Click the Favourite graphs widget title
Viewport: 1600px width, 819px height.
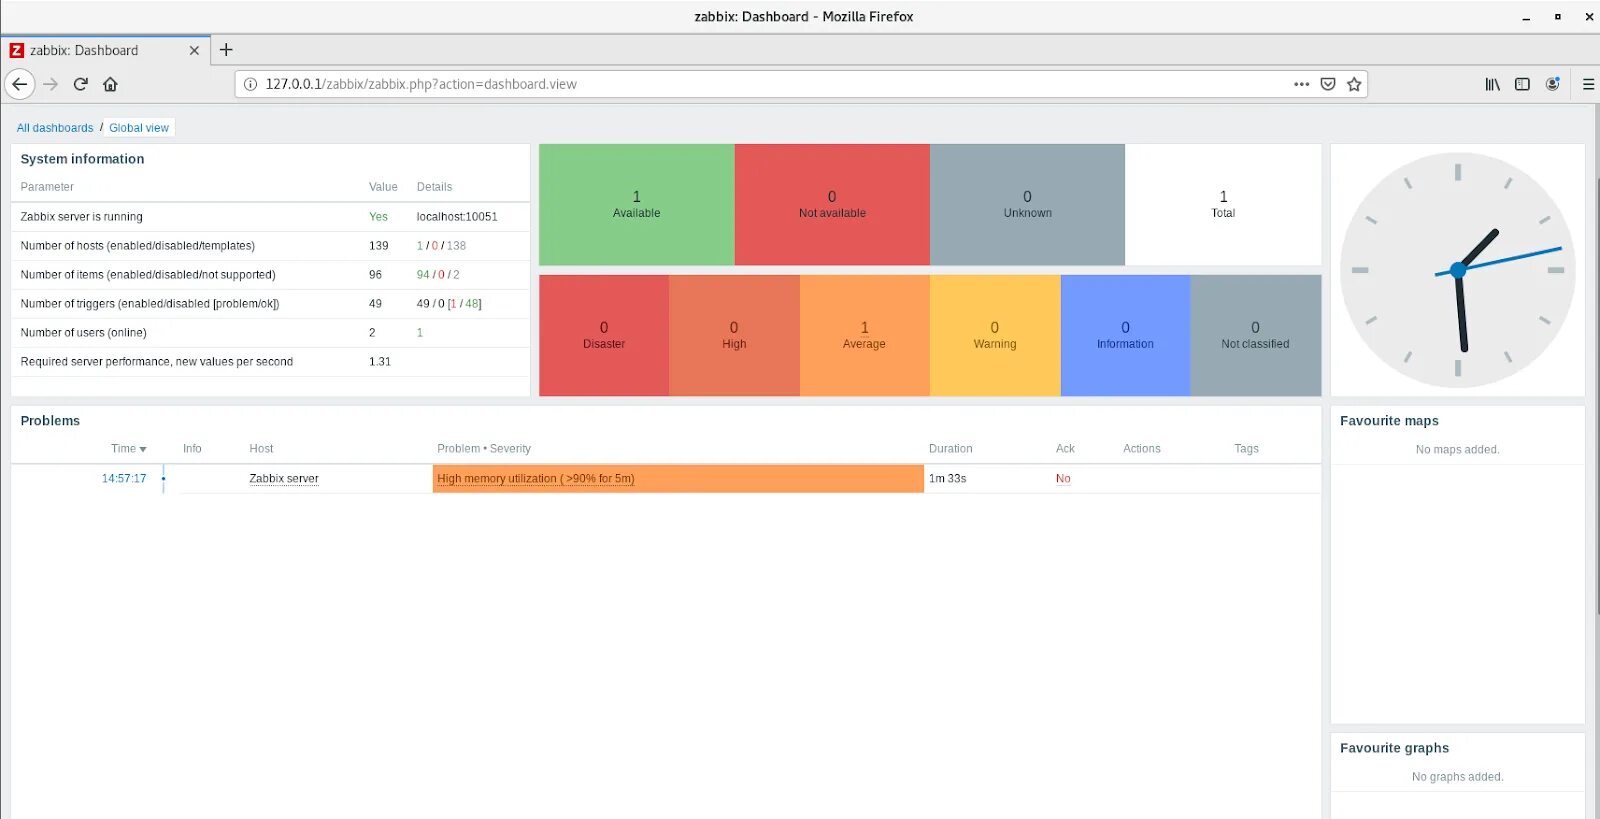click(x=1394, y=748)
